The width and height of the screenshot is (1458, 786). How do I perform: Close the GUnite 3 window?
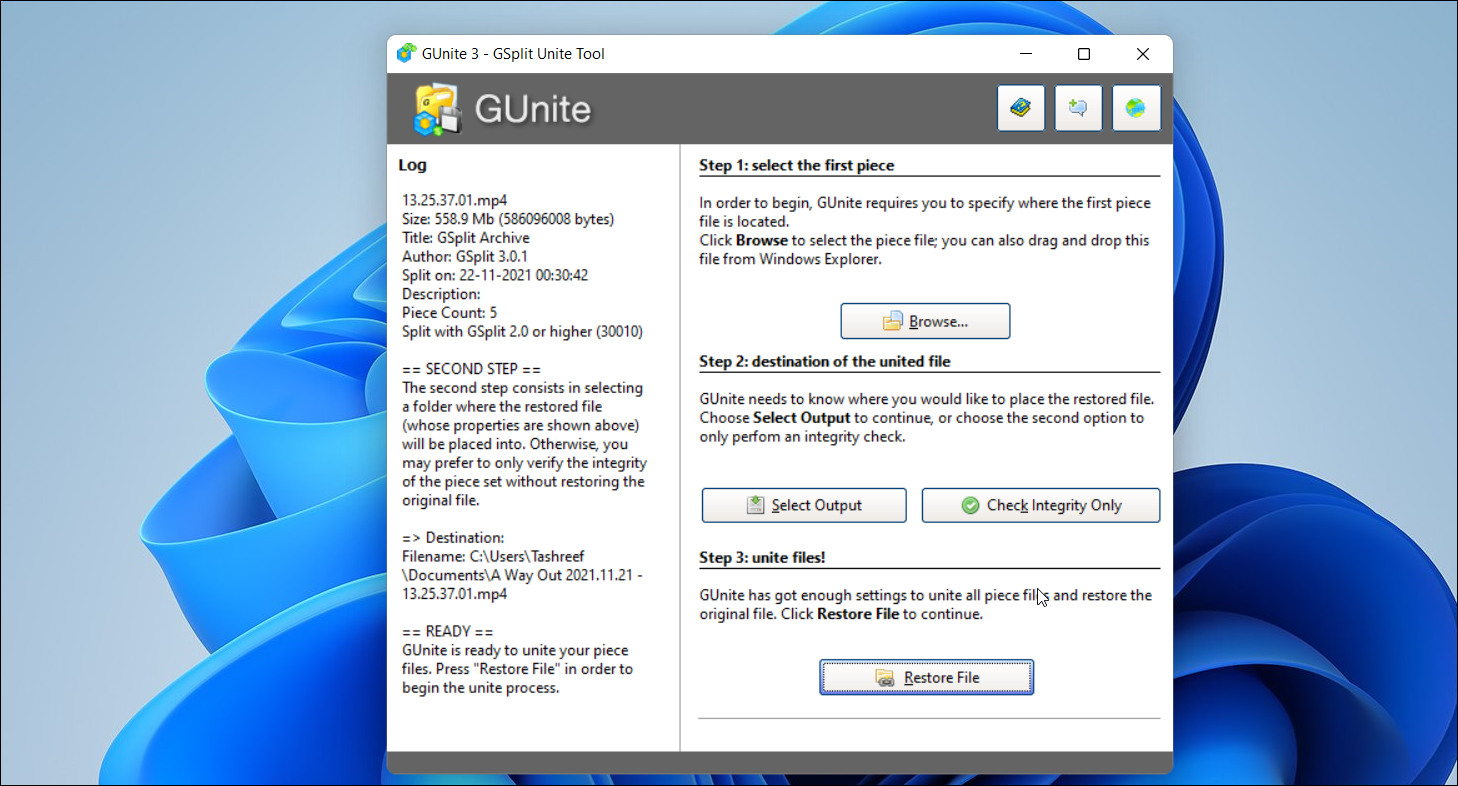coord(1143,54)
